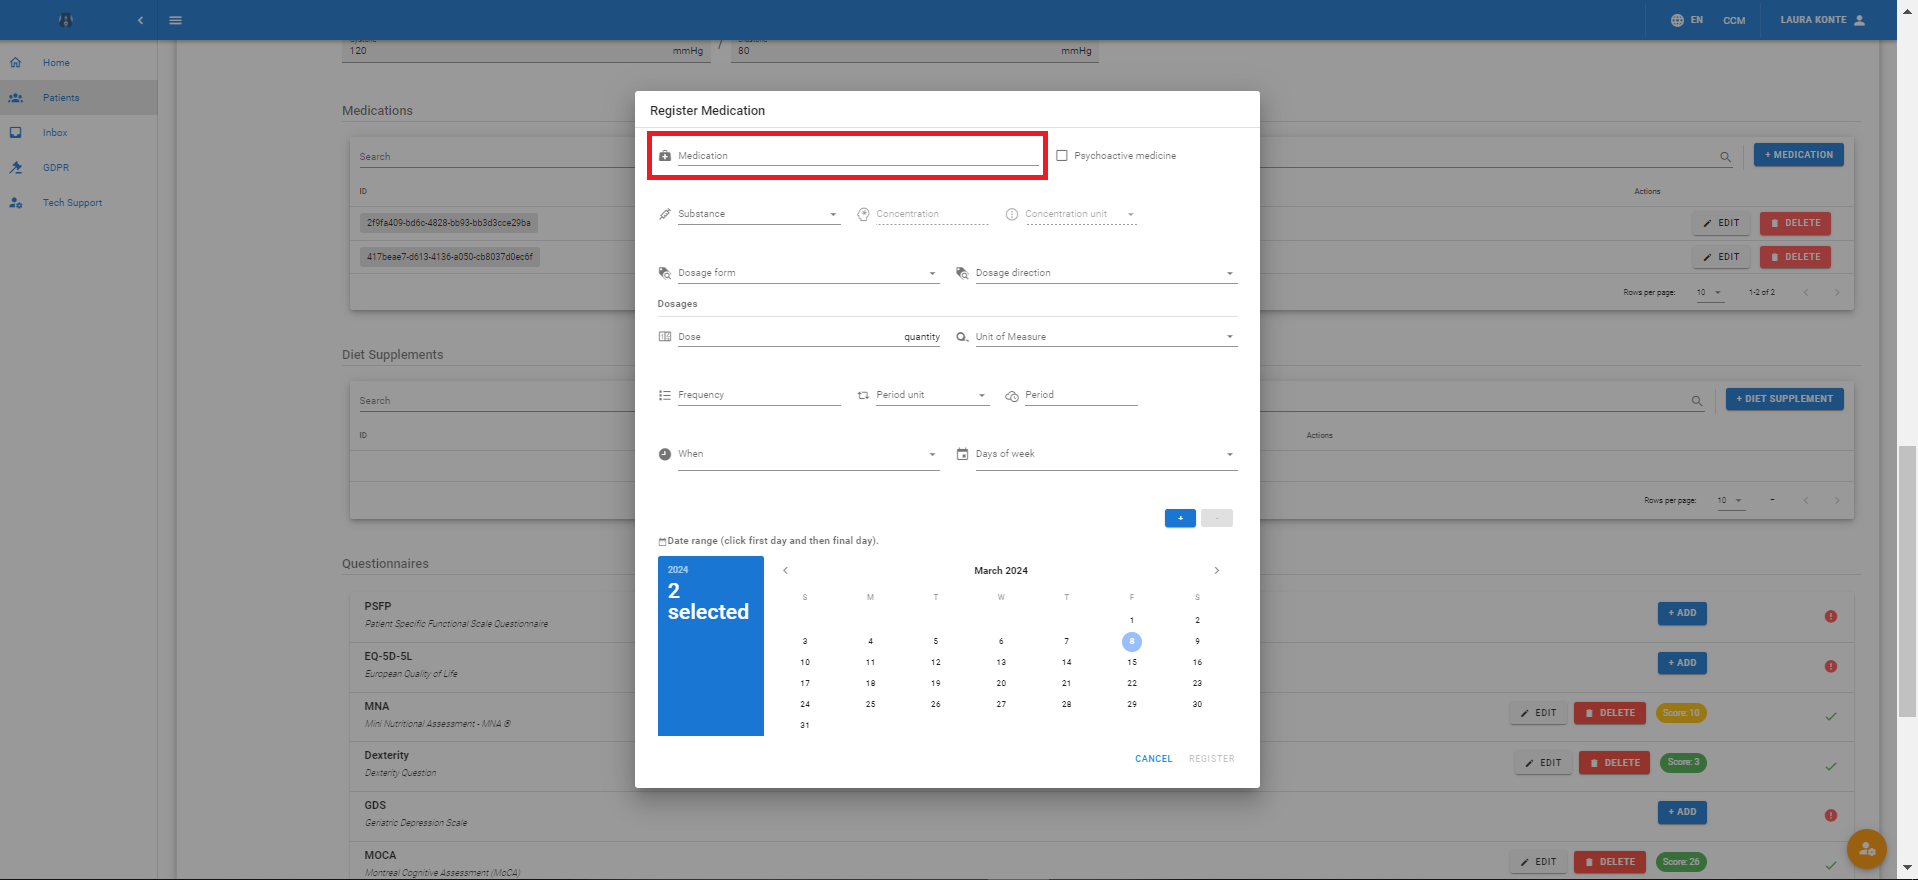The image size is (1918, 880).
Task: Click the GDS red warning icon
Action: [x=1831, y=815]
